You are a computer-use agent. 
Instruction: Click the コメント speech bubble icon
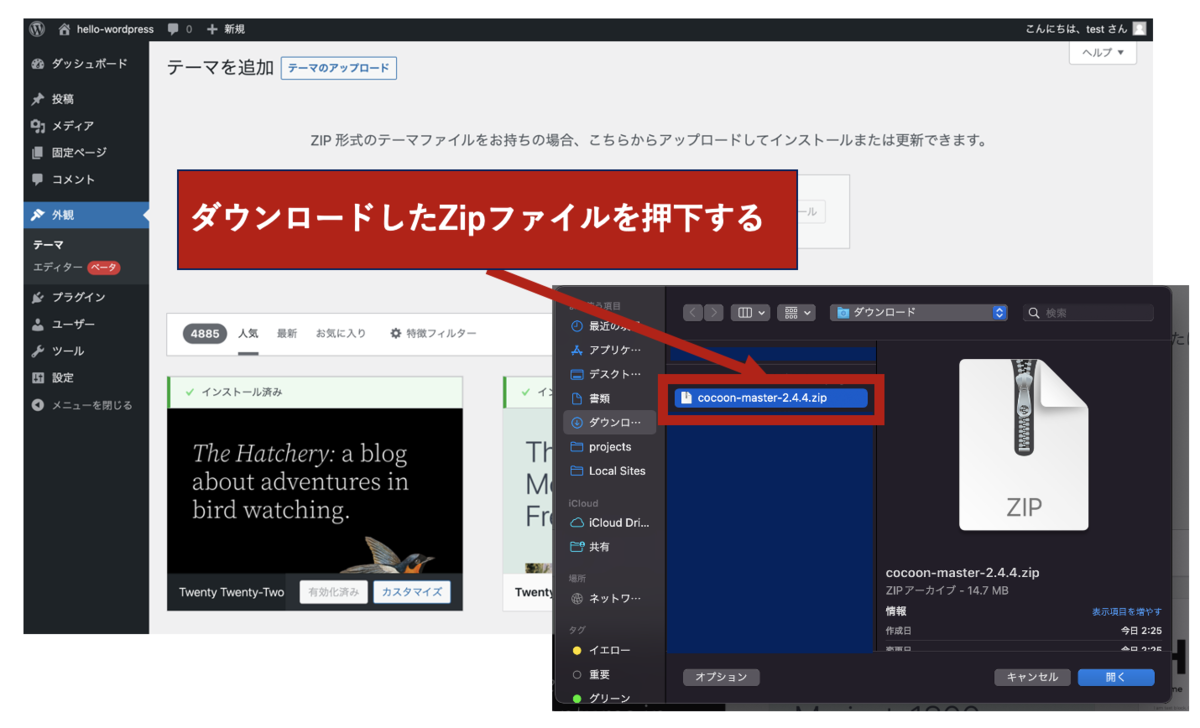coord(38,180)
